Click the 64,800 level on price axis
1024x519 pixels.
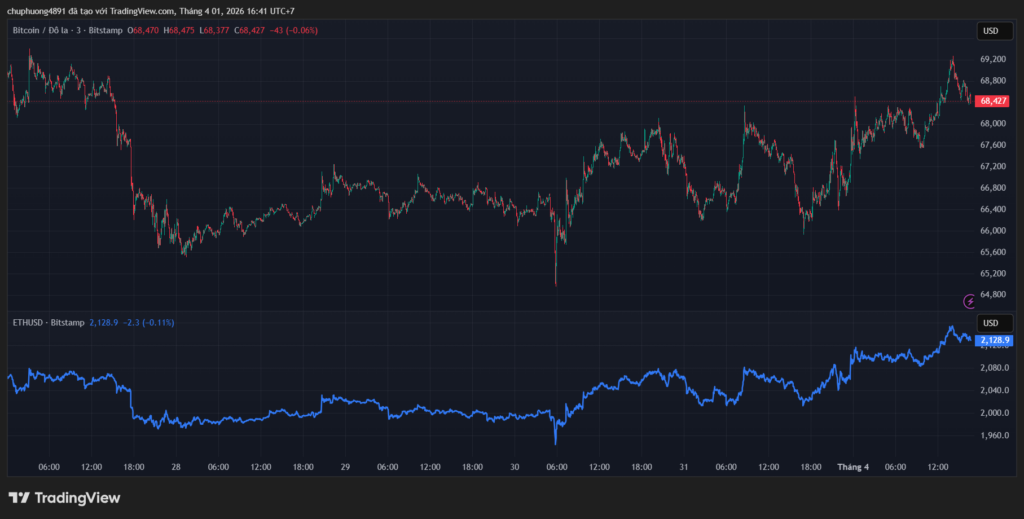(992, 294)
